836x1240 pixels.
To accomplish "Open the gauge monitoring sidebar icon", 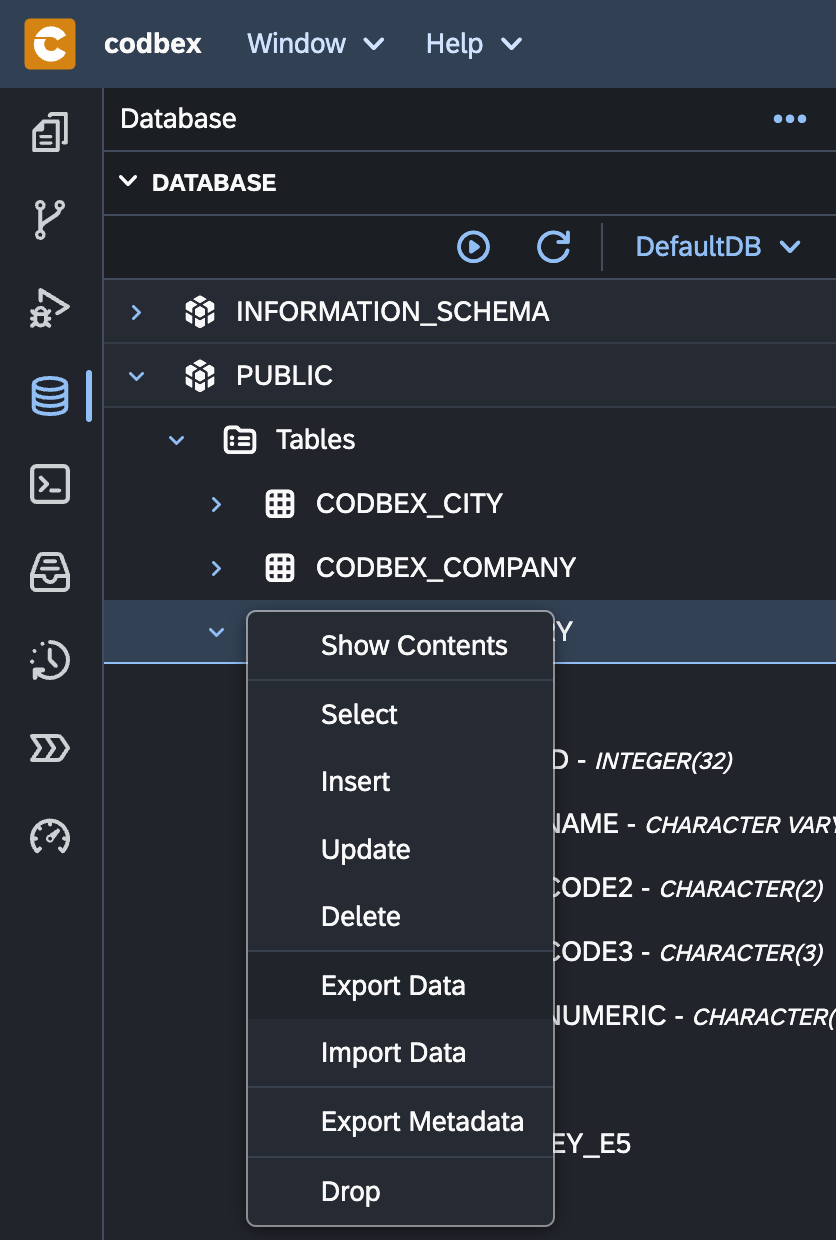I will 50,836.
